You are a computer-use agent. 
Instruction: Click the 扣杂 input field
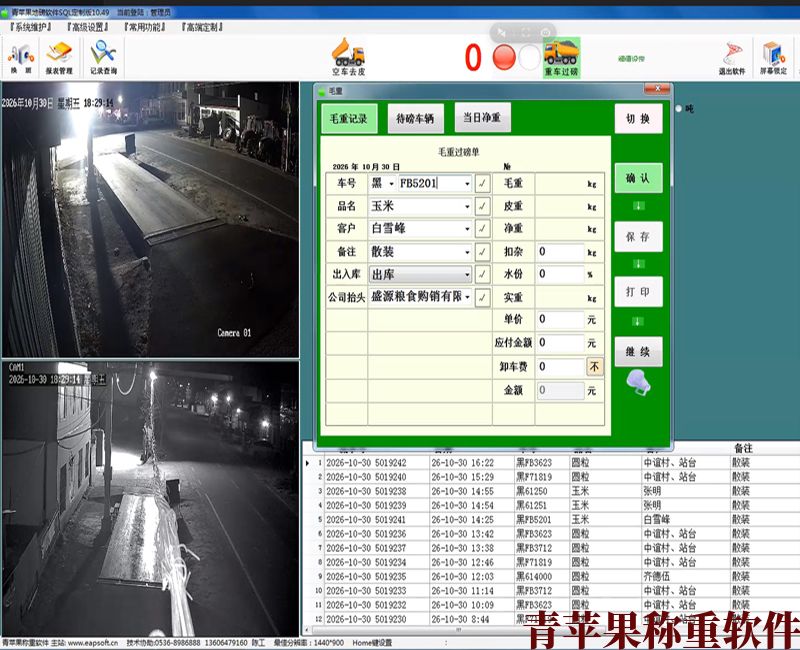(560, 252)
